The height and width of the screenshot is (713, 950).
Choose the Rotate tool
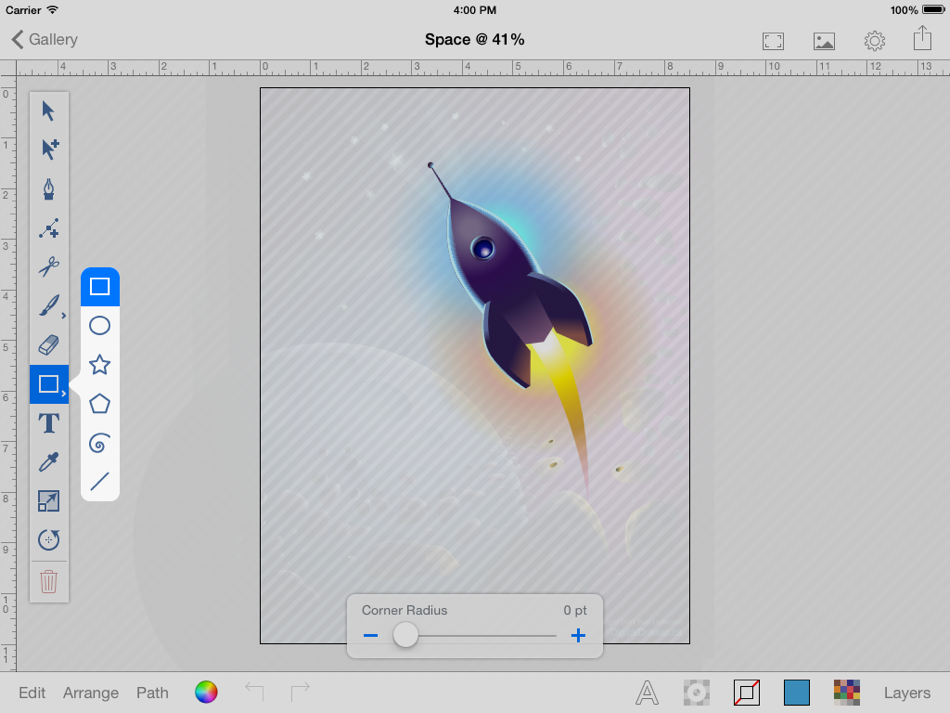point(49,540)
